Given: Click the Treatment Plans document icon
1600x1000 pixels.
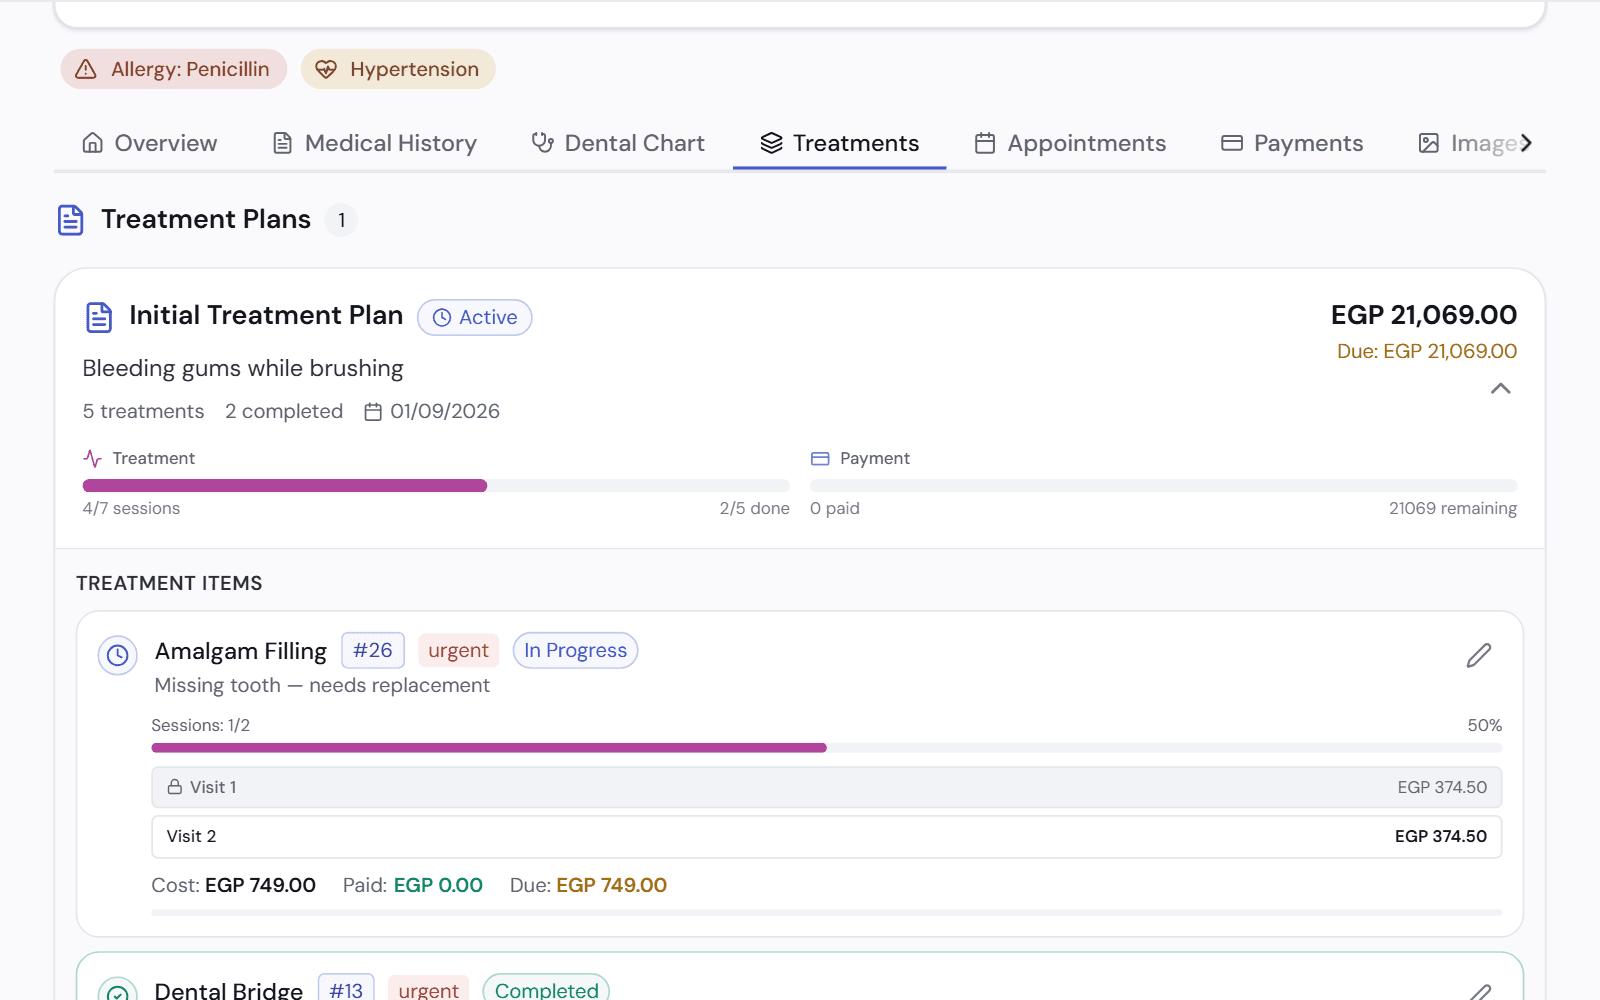Looking at the screenshot, I should tap(70, 220).
